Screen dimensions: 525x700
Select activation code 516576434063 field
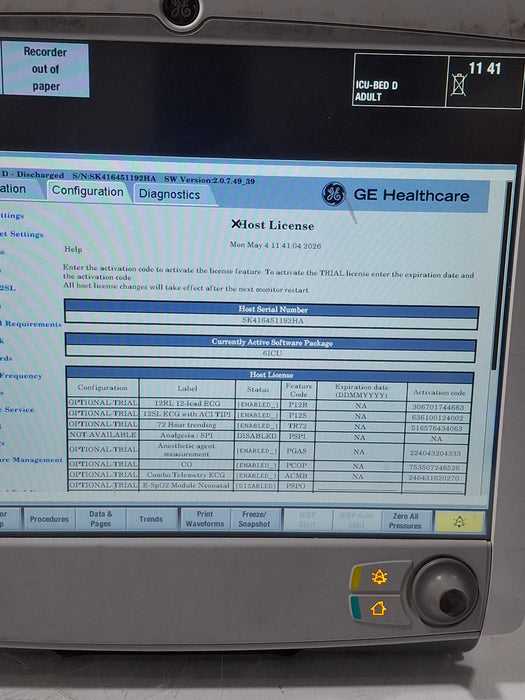coord(438,429)
